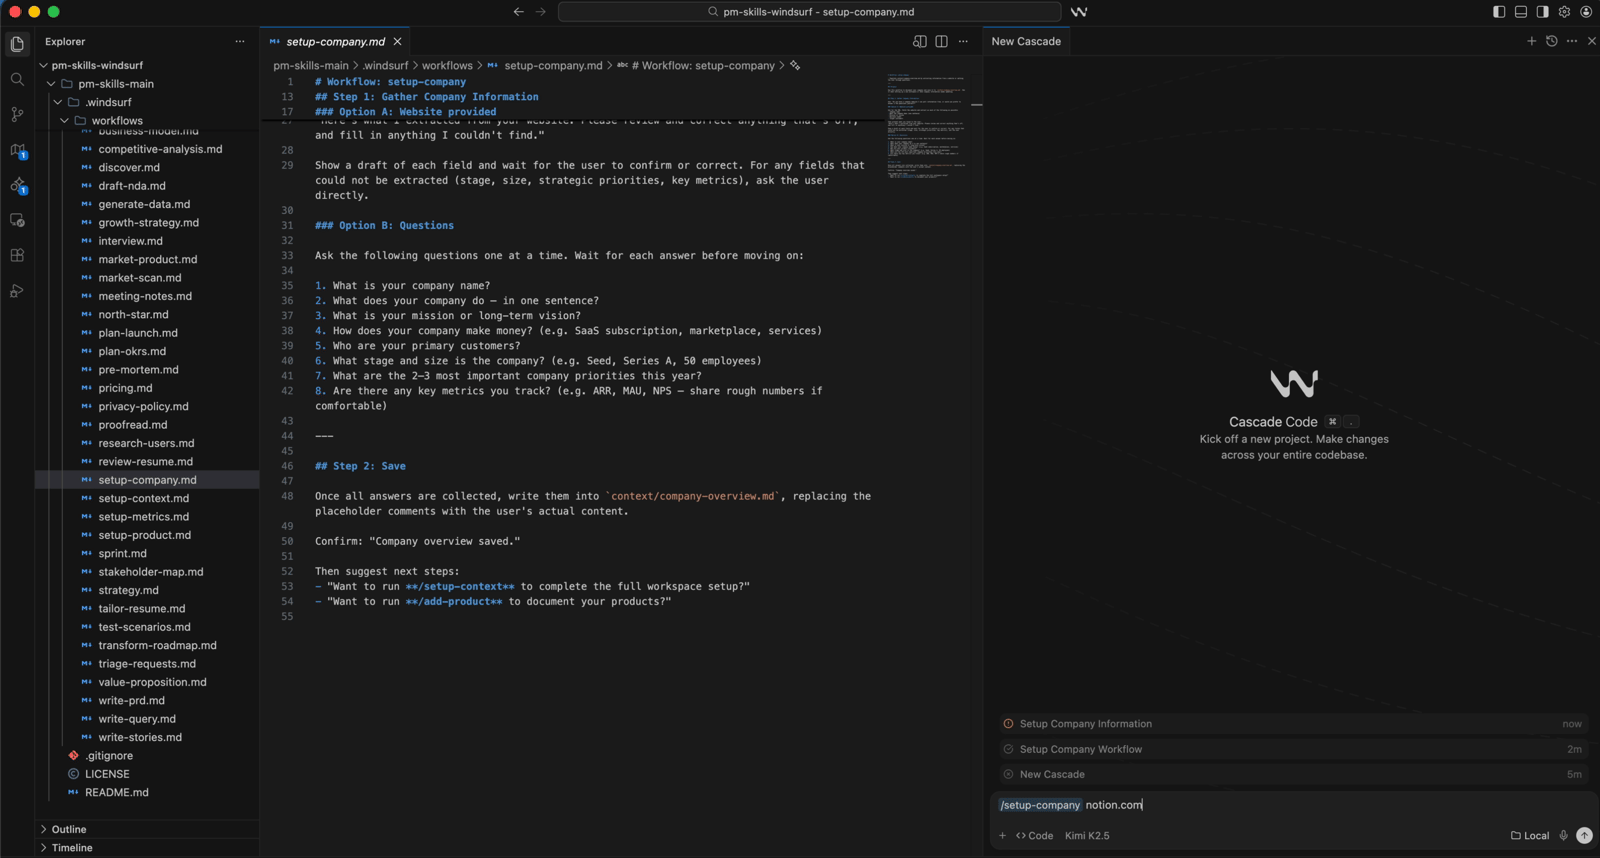This screenshot has width=1600, height=858.
Task: Open the Source Control view
Action: tap(17, 115)
